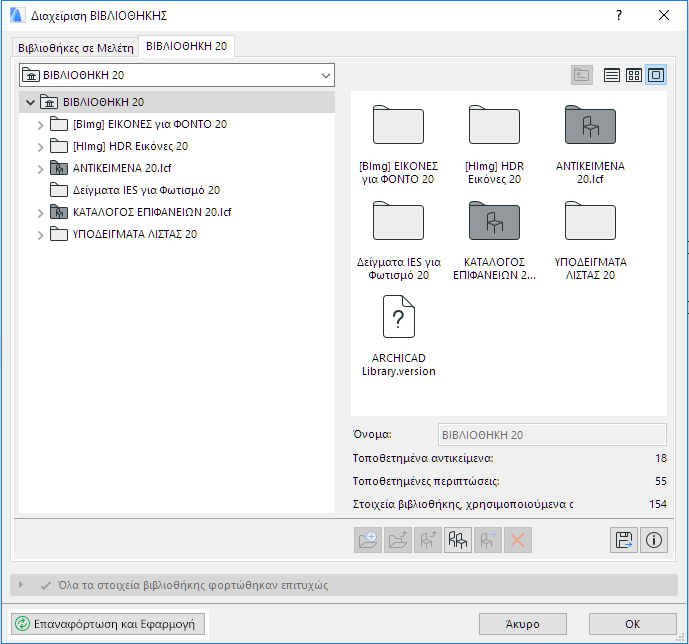Click the duplicate objects chairs icon

(x=457, y=540)
